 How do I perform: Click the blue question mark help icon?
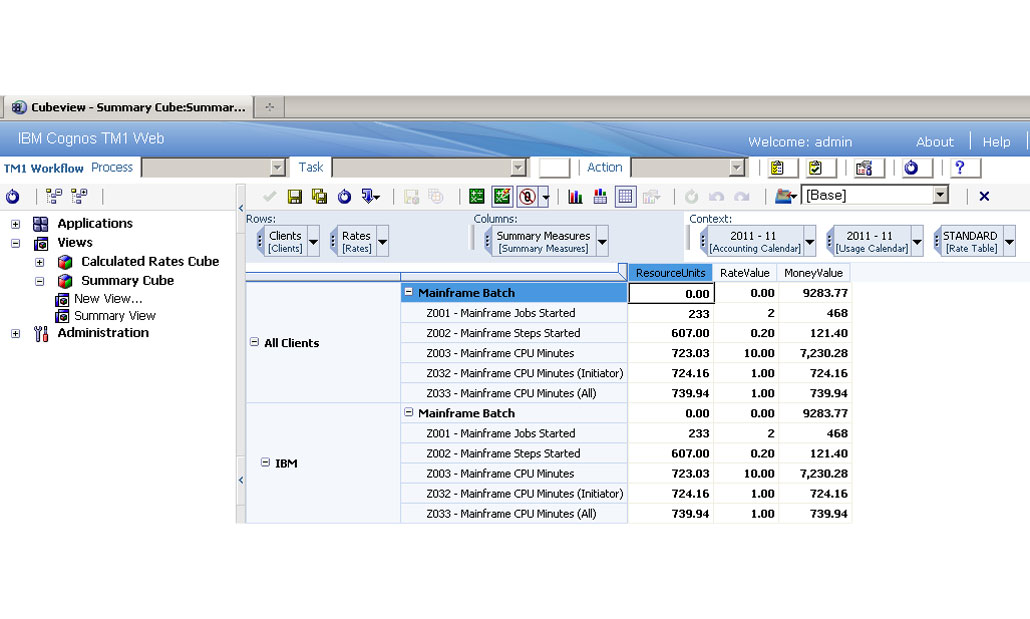[x=960, y=168]
